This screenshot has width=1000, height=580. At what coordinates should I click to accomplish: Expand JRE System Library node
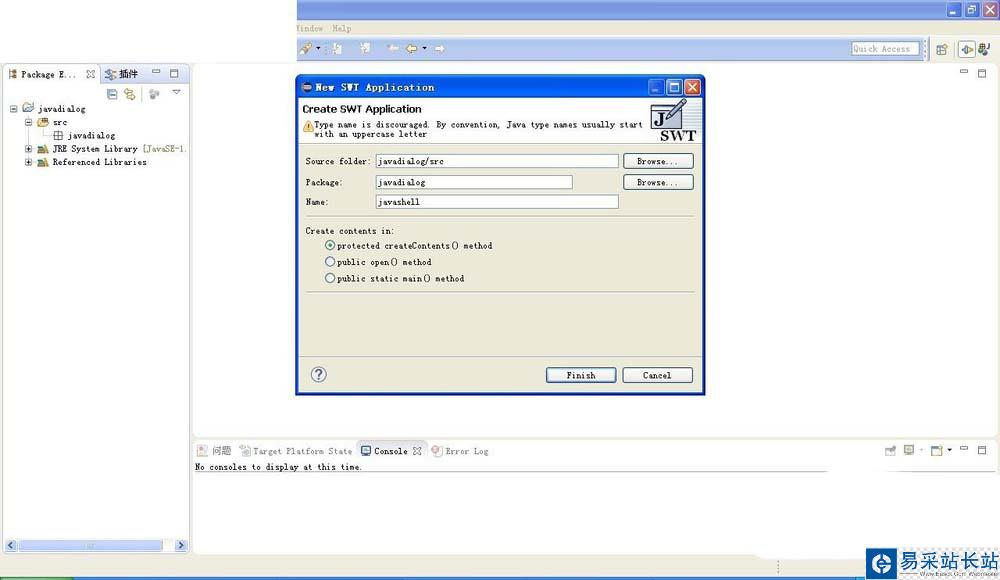pyautogui.click(x=28, y=149)
